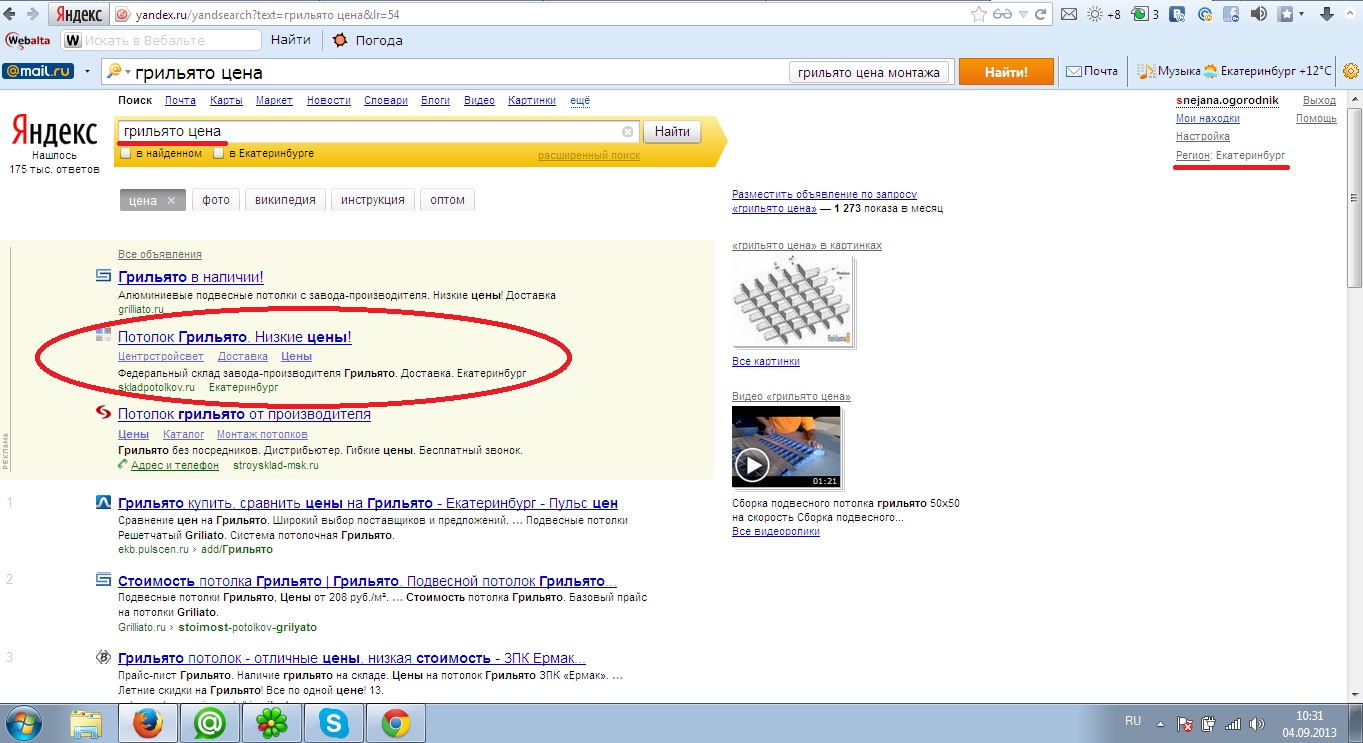Reload the page with the refresh icon

(x=1041, y=15)
